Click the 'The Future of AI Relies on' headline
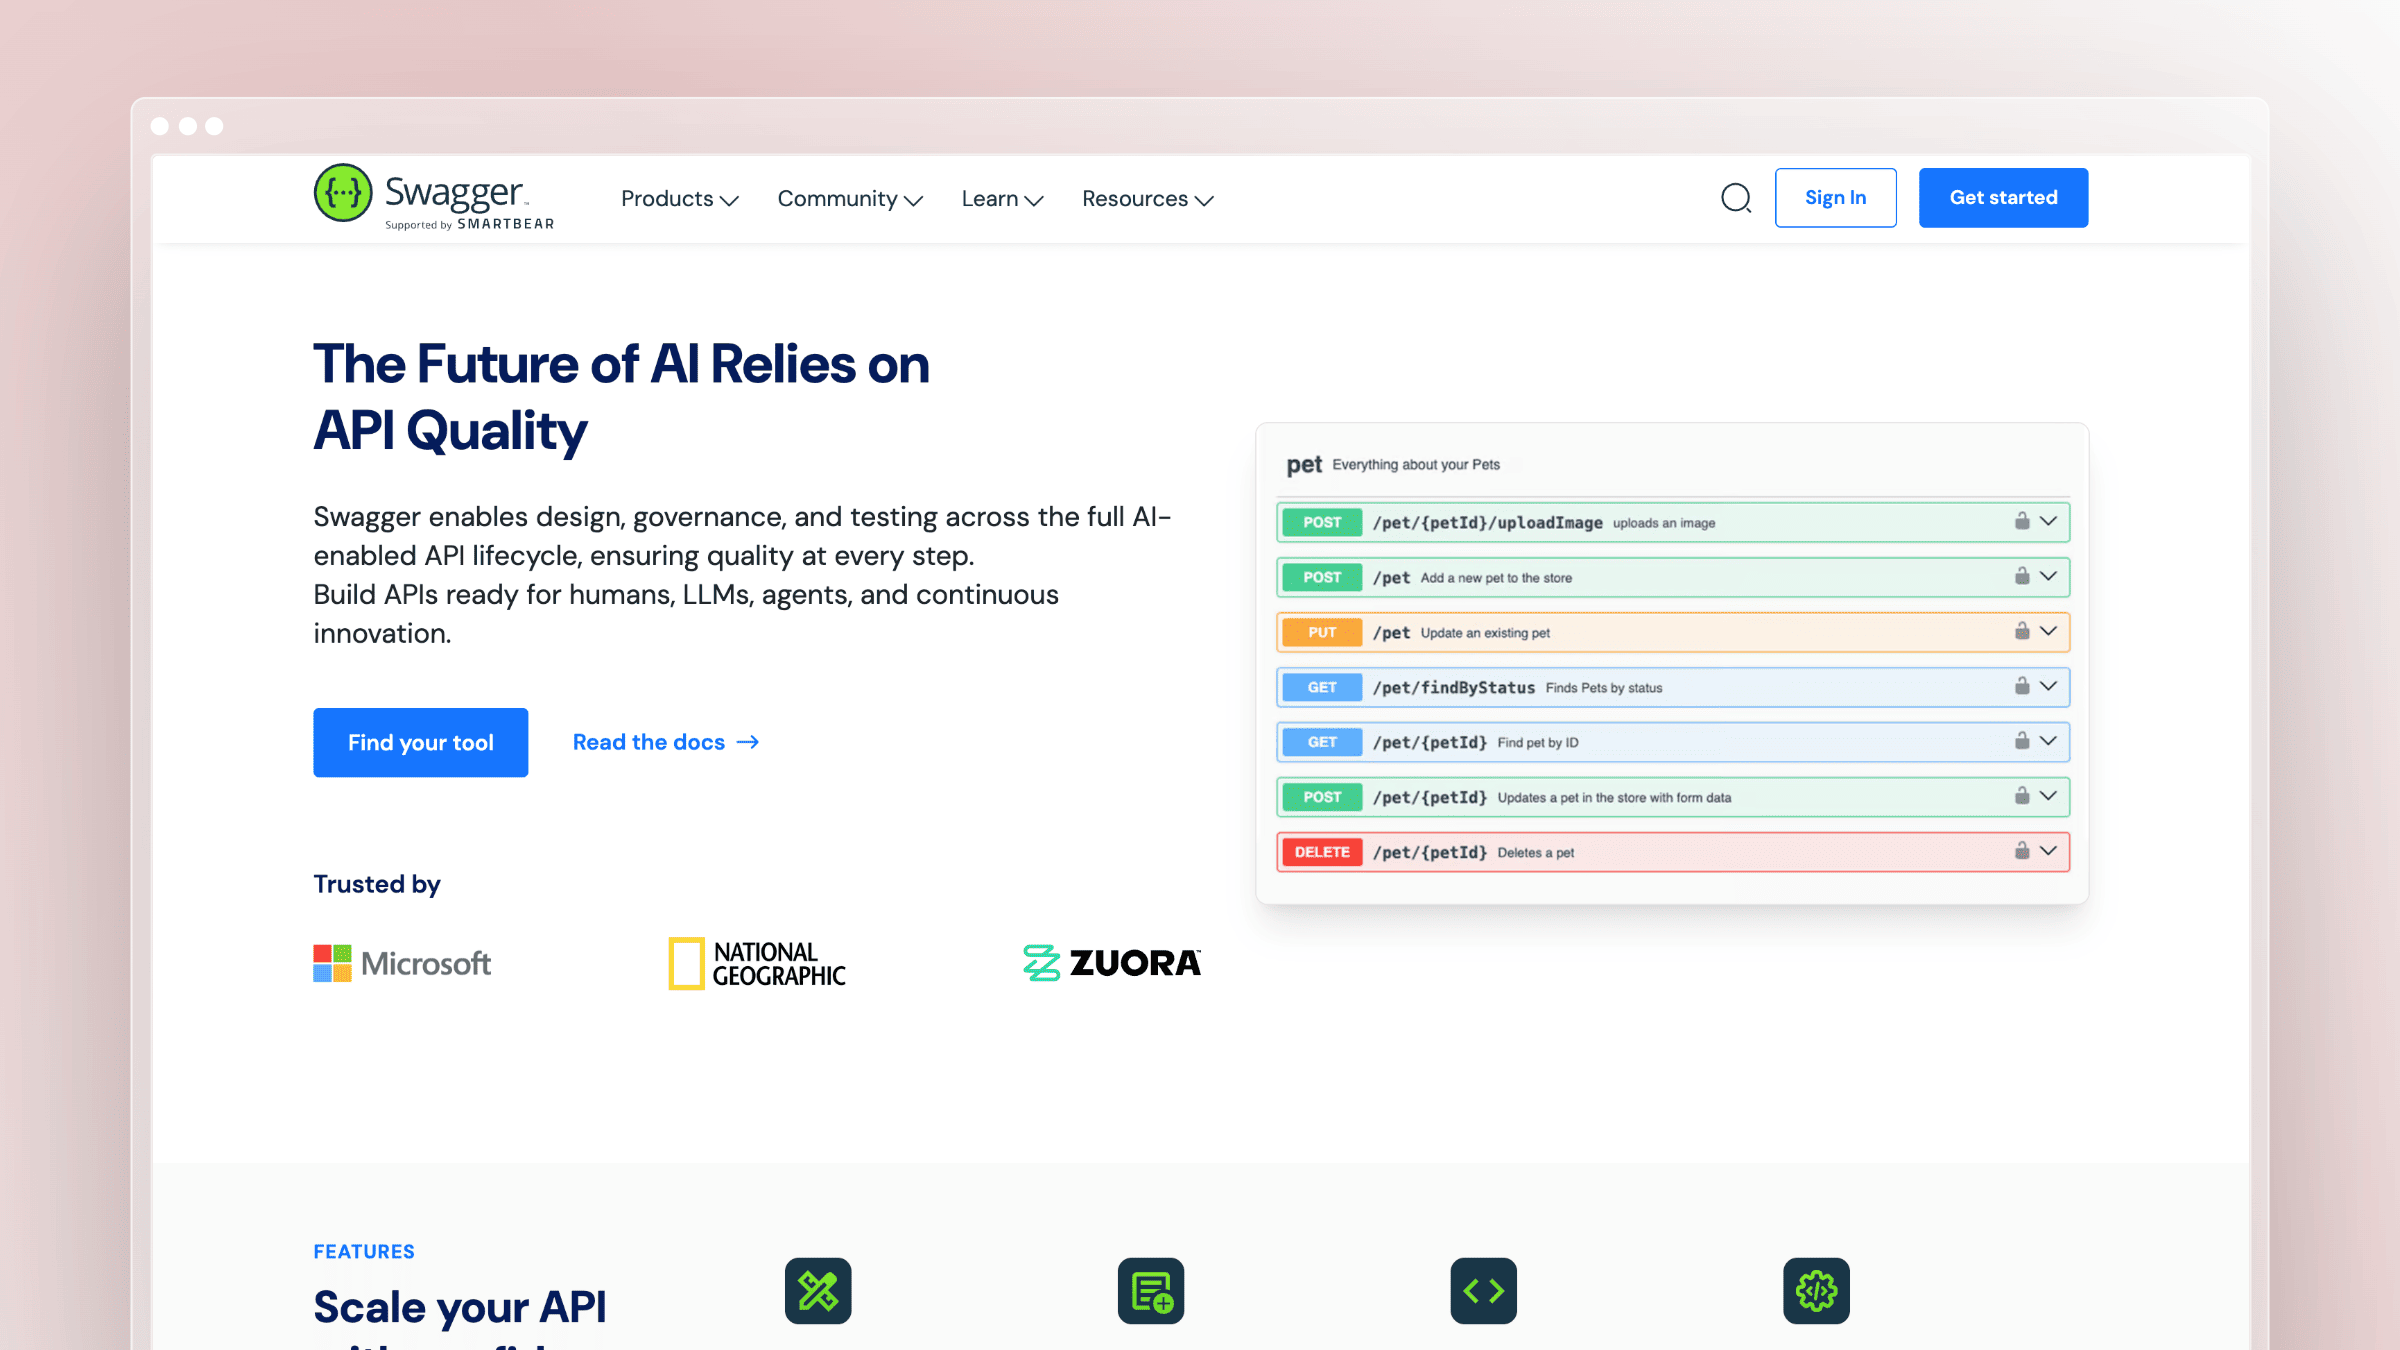 pos(621,364)
